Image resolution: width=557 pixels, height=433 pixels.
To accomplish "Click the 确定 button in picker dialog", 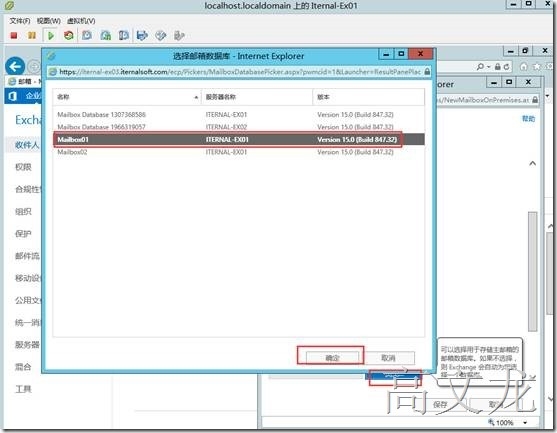I will [332, 358].
